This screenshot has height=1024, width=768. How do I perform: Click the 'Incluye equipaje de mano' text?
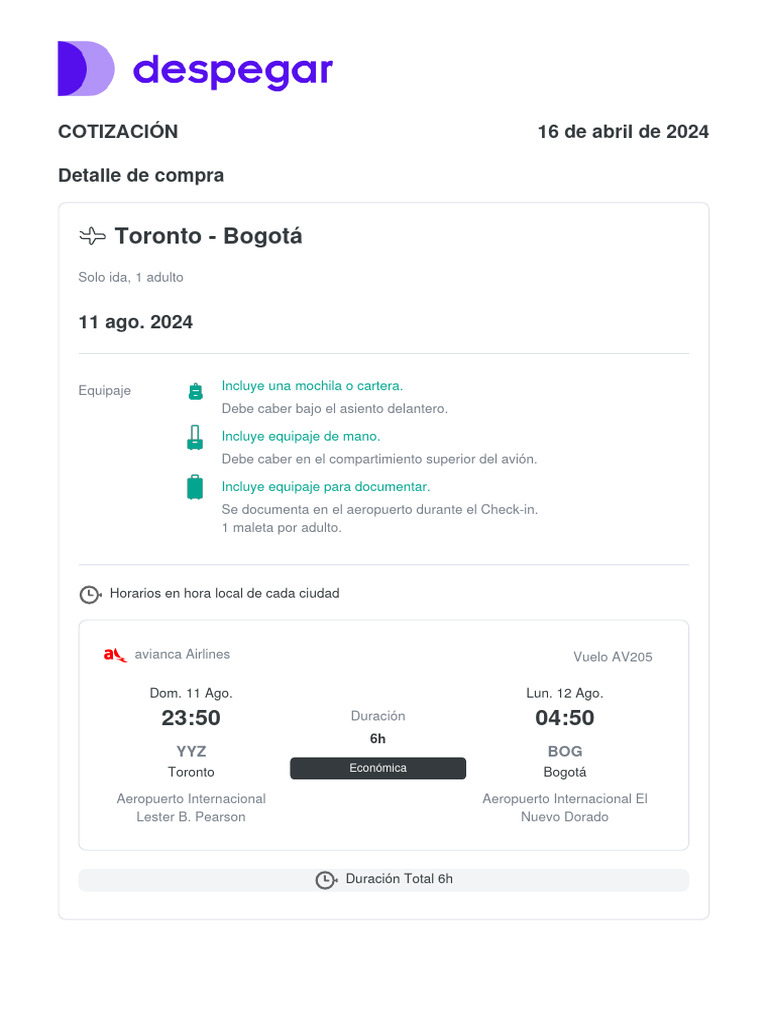(x=301, y=436)
